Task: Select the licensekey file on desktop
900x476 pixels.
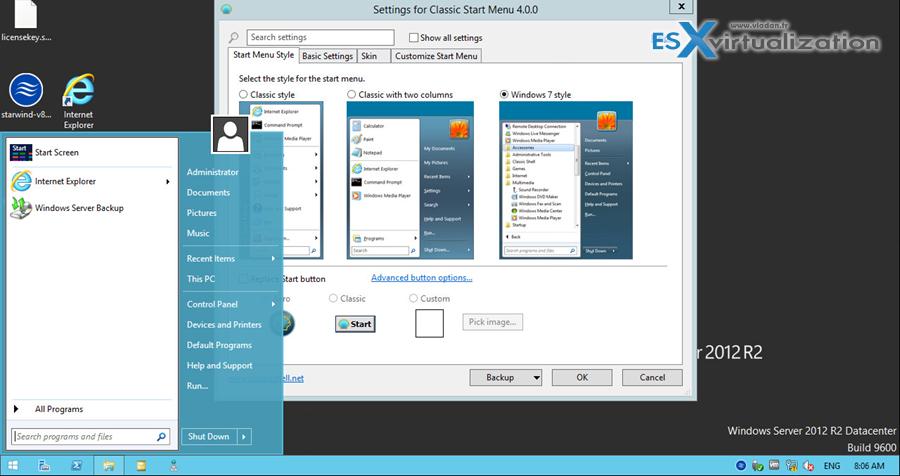Action: (26, 22)
